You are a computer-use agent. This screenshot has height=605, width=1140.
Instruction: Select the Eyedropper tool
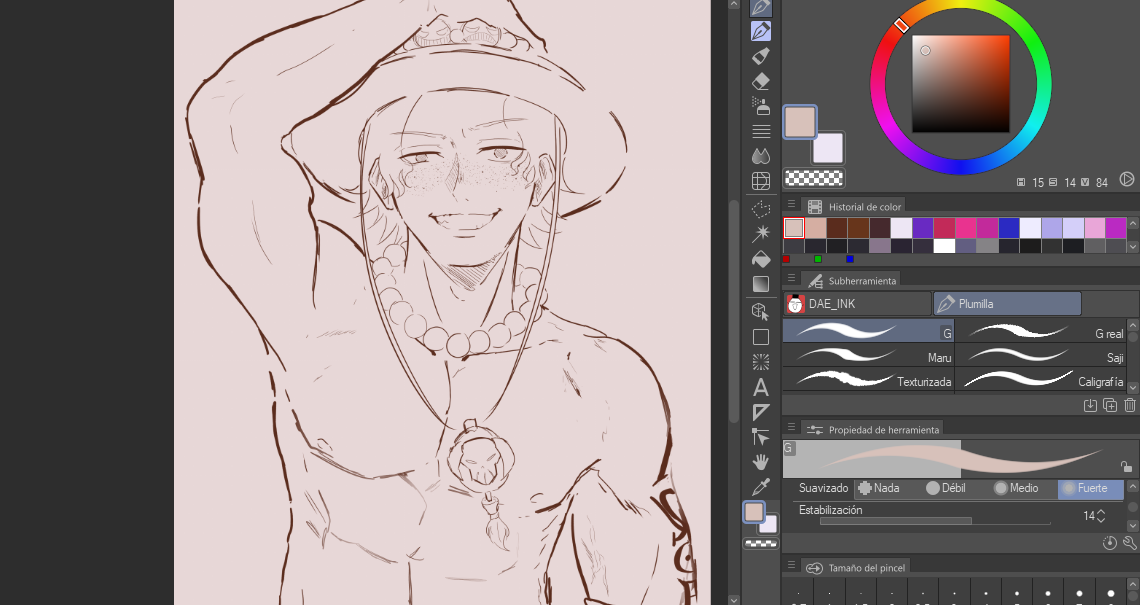coord(760,486)
